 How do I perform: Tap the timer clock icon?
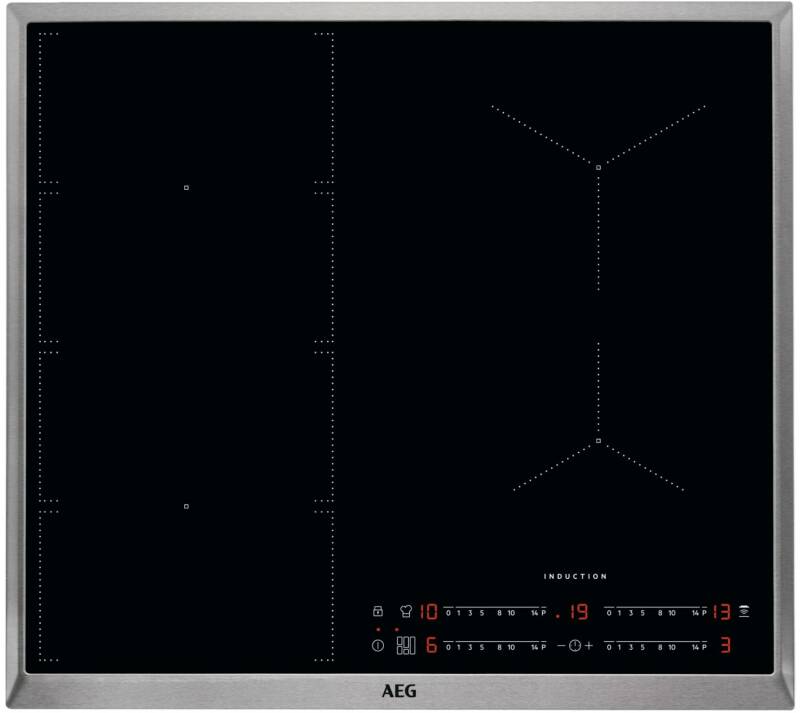click(575, 646)
